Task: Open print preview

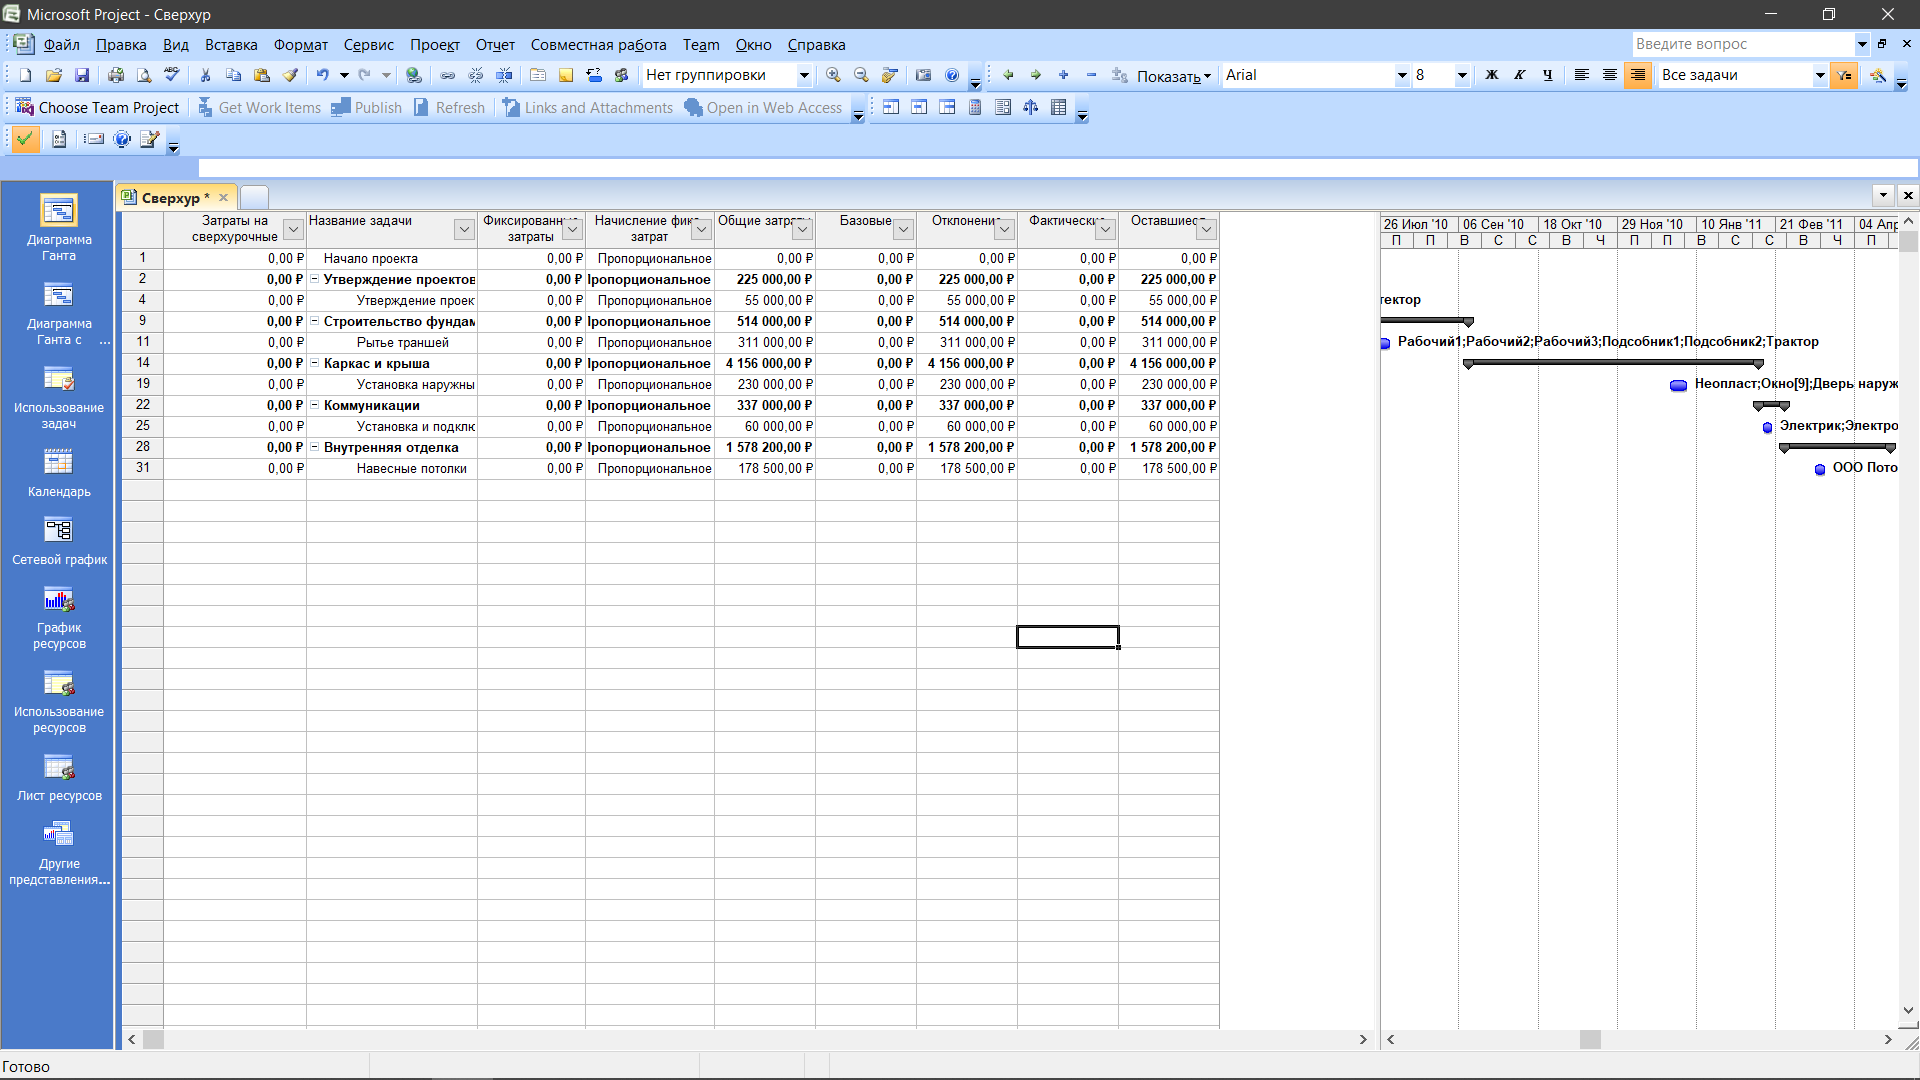Action: 144,75
